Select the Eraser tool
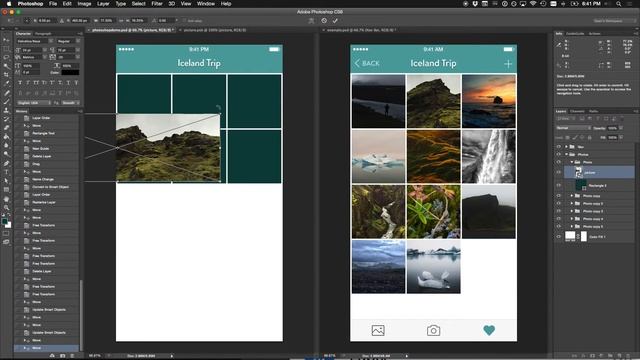 click(6, 128)
